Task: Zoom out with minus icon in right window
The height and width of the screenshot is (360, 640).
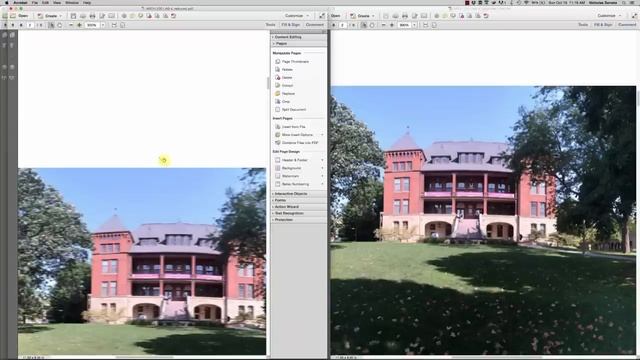Action: click(384, 25)
